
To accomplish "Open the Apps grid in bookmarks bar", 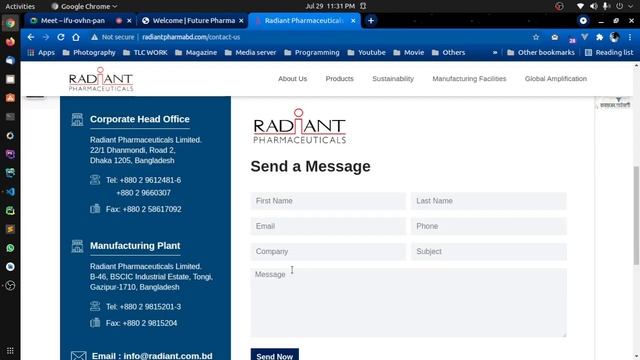I will (41, 53).
